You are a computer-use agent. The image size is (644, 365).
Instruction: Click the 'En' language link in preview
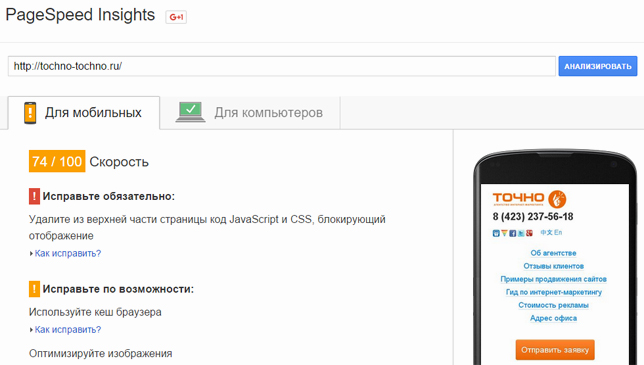(558, 232)
